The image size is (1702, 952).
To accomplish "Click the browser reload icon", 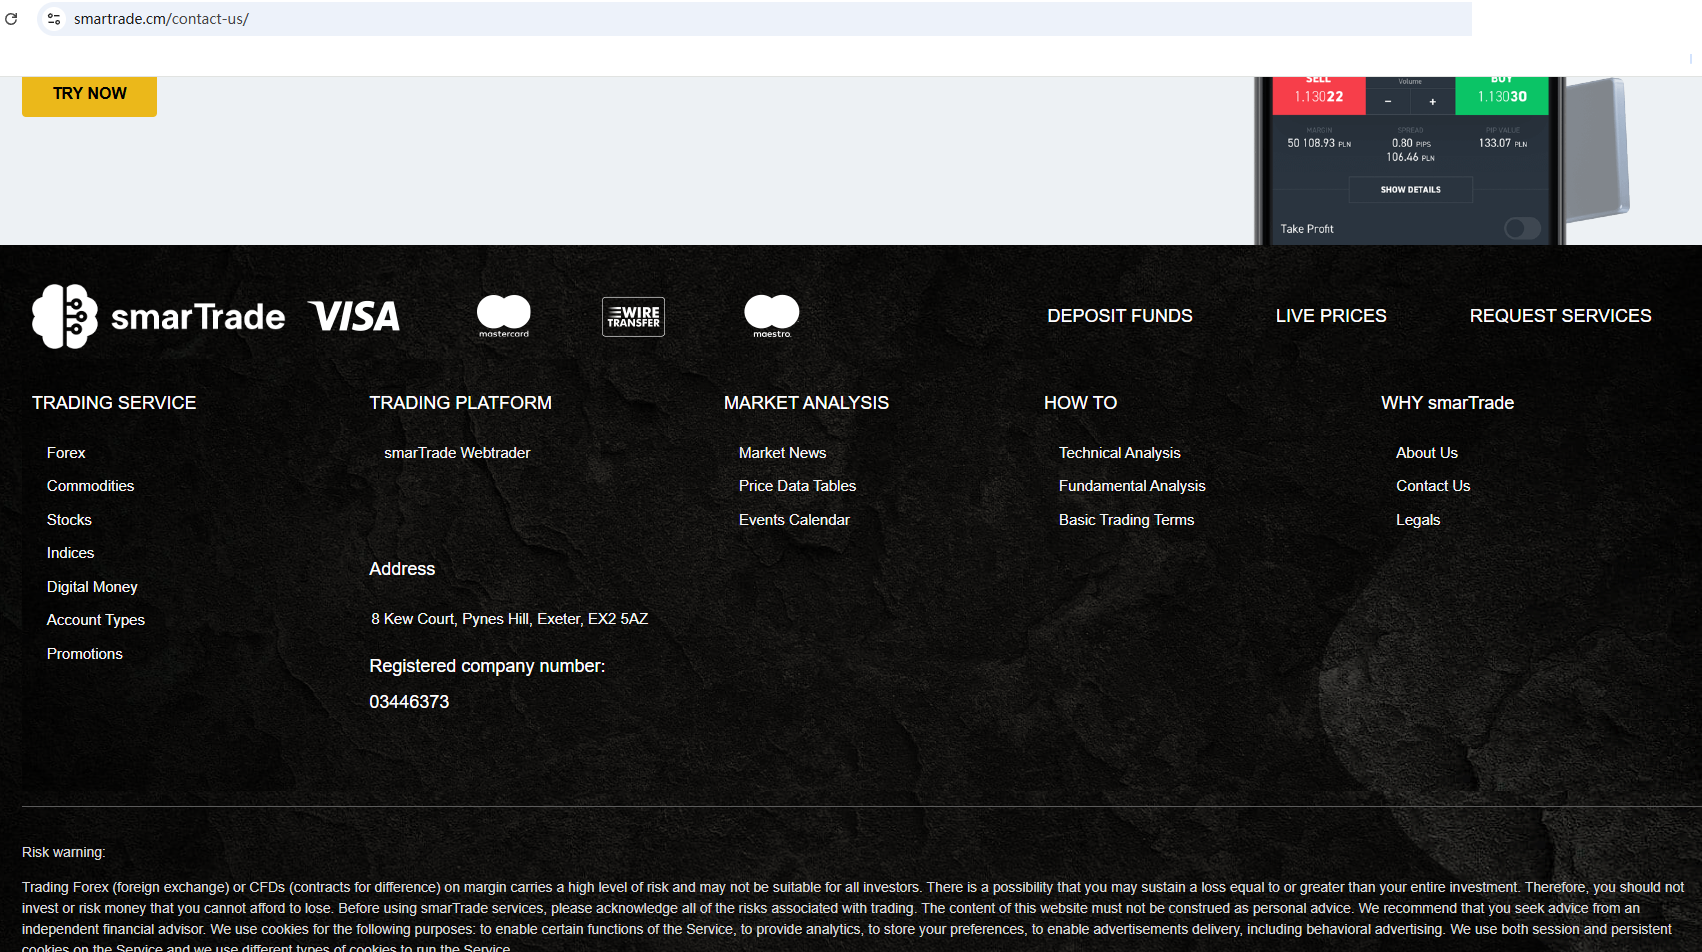I will tap(11, 19).
